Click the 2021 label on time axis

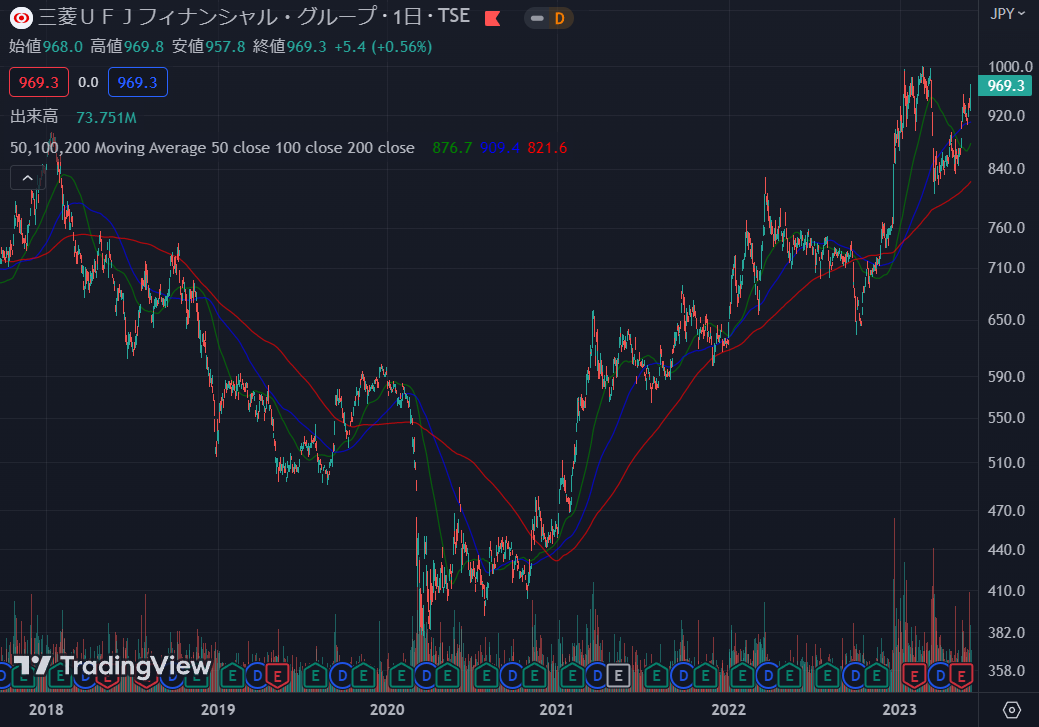tap(557, 710)
